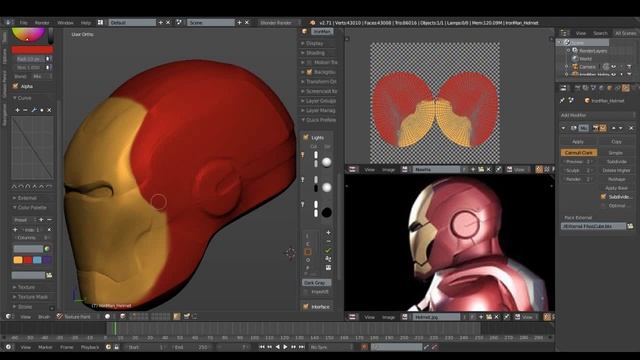The height and width of the screenshot is (360, 640).
Task: Open the Blender Render engine dropdown
Action: coord(279,22)
